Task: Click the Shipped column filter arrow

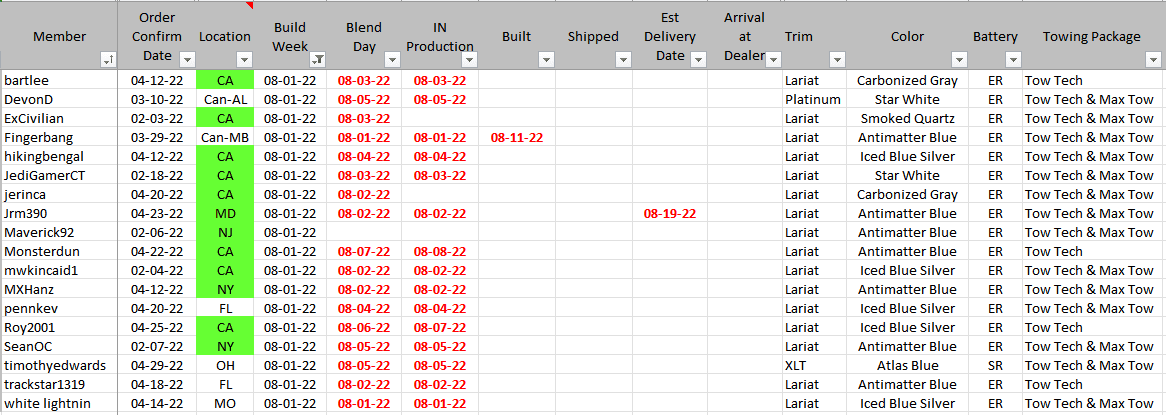Action: [x=622, y=60]
